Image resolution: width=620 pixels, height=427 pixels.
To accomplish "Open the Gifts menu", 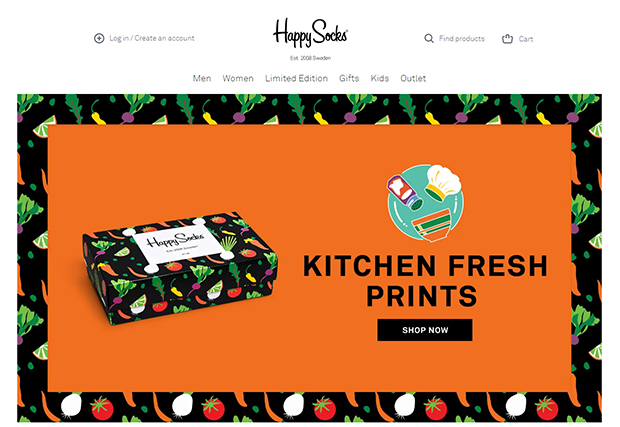I will click(349, 78).
